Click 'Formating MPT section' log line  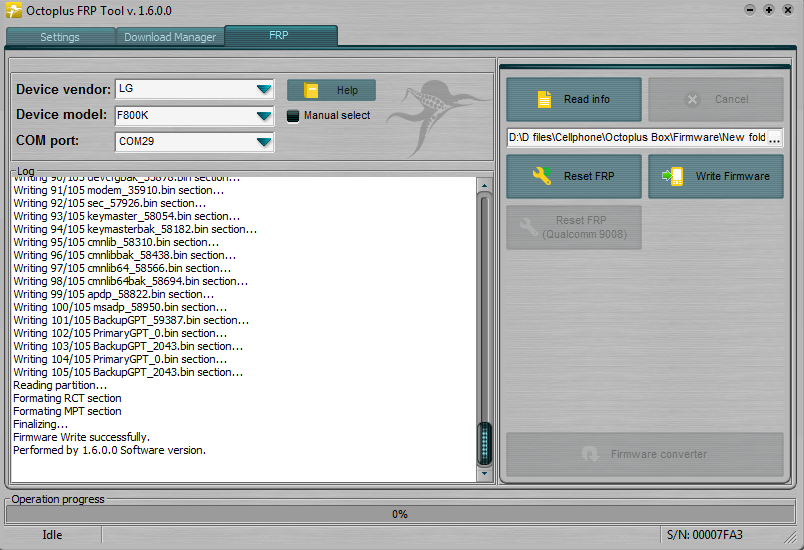(x=67, y=411)
